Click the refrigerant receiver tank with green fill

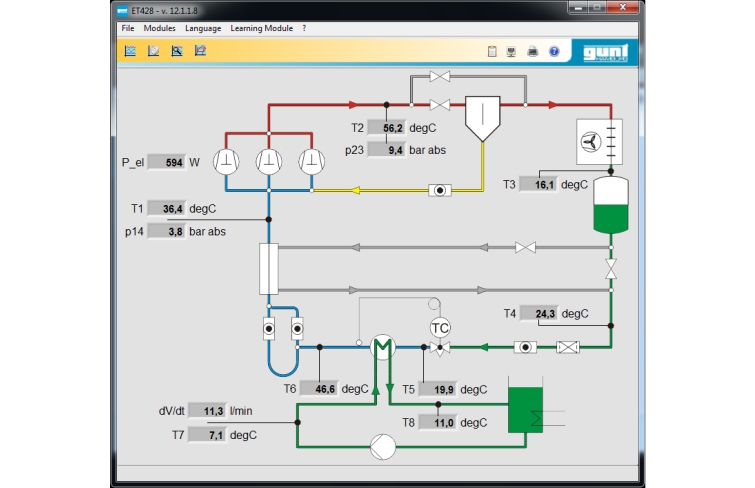click(x=611, y=205)
